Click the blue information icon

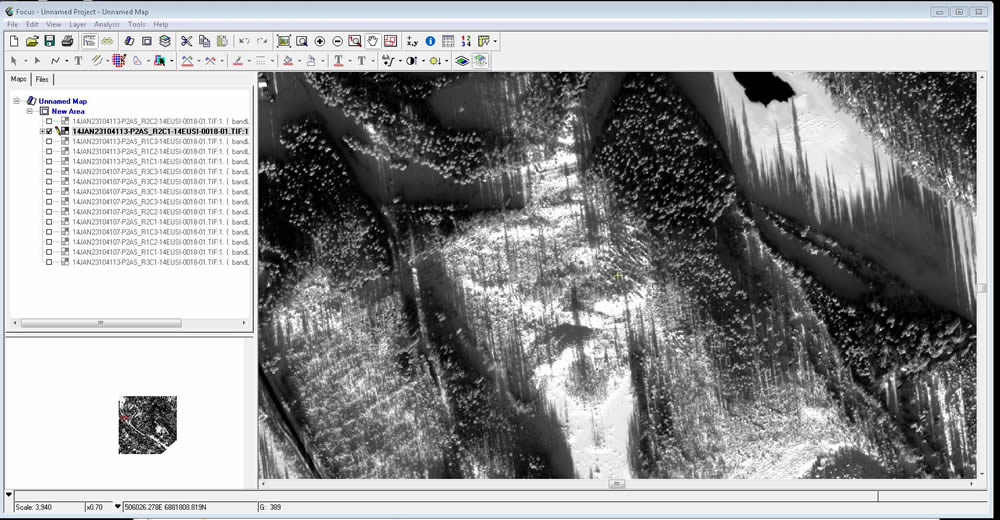[431, 41]
